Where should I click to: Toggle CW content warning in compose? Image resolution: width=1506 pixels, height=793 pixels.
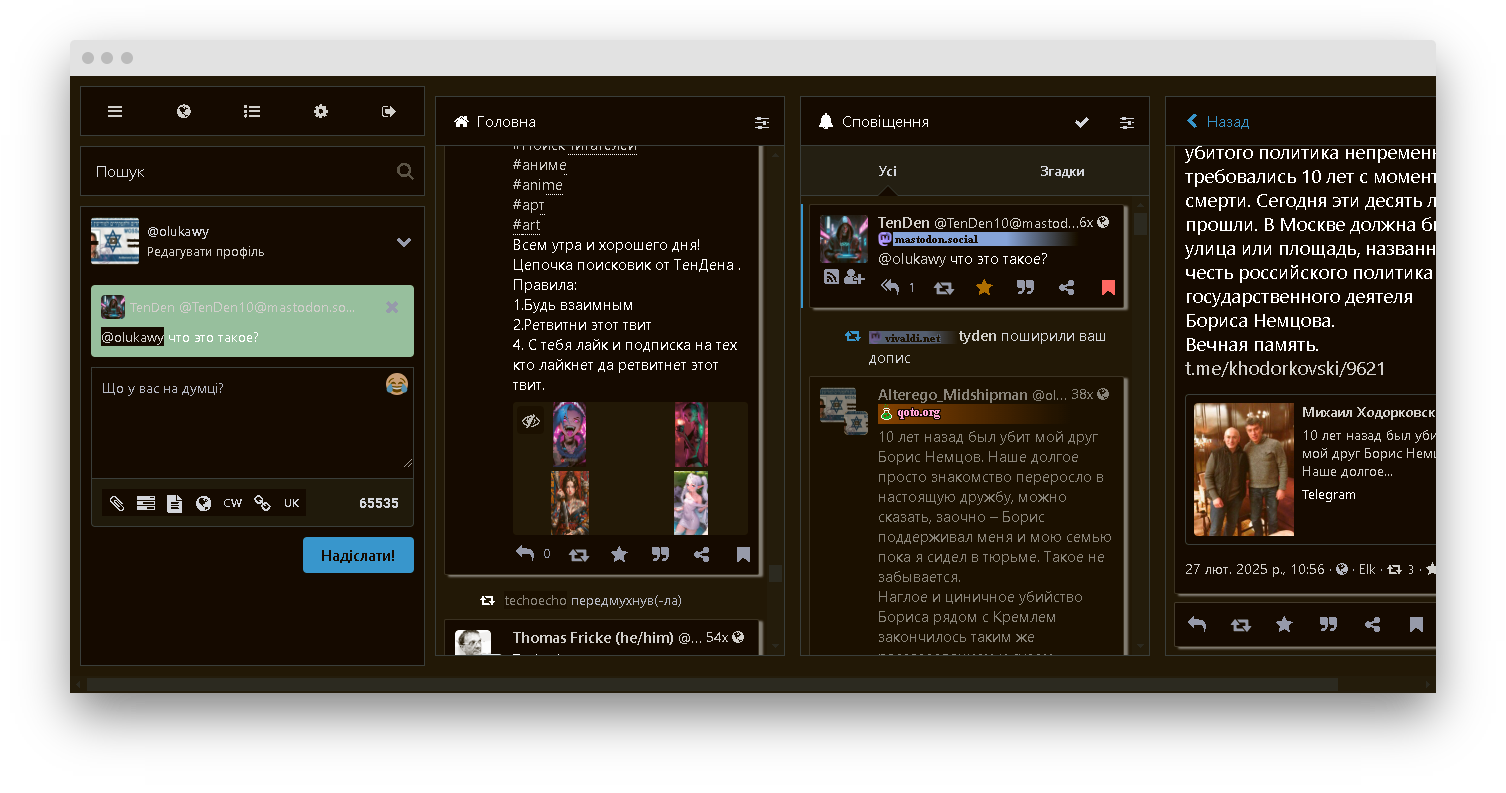[233, 503]
